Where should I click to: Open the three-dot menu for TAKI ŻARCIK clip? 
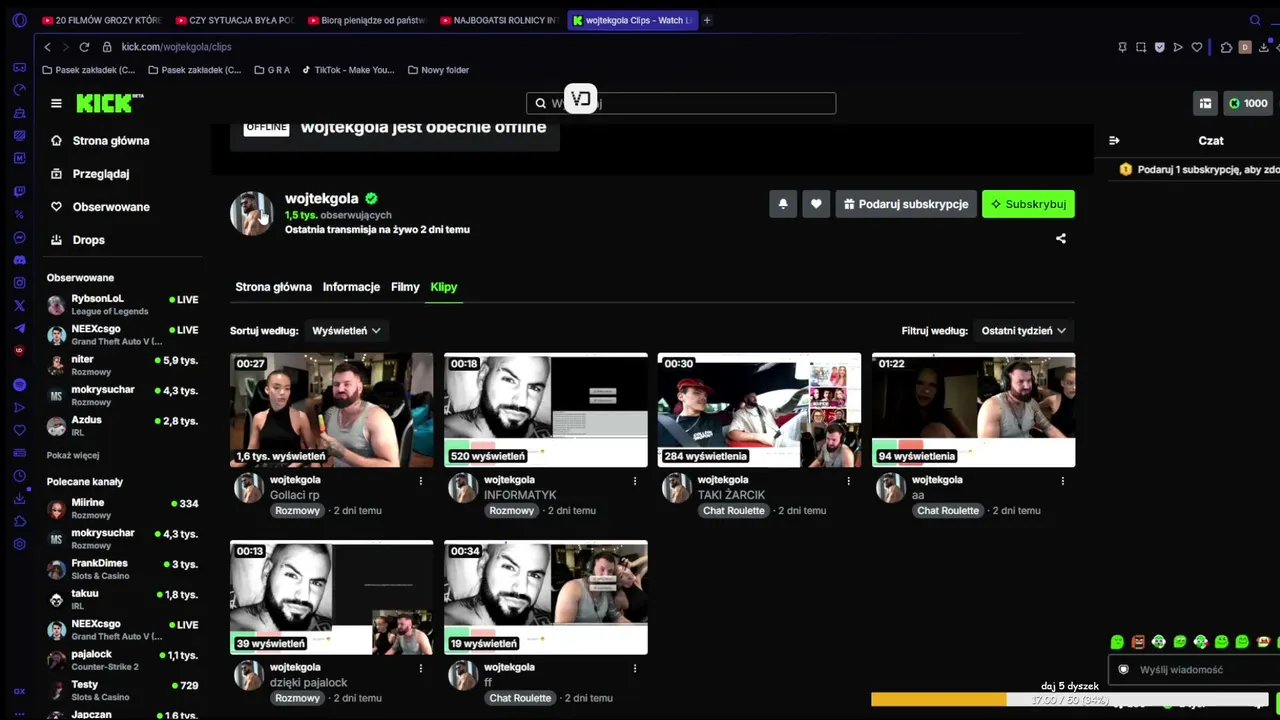coord(849,481)
